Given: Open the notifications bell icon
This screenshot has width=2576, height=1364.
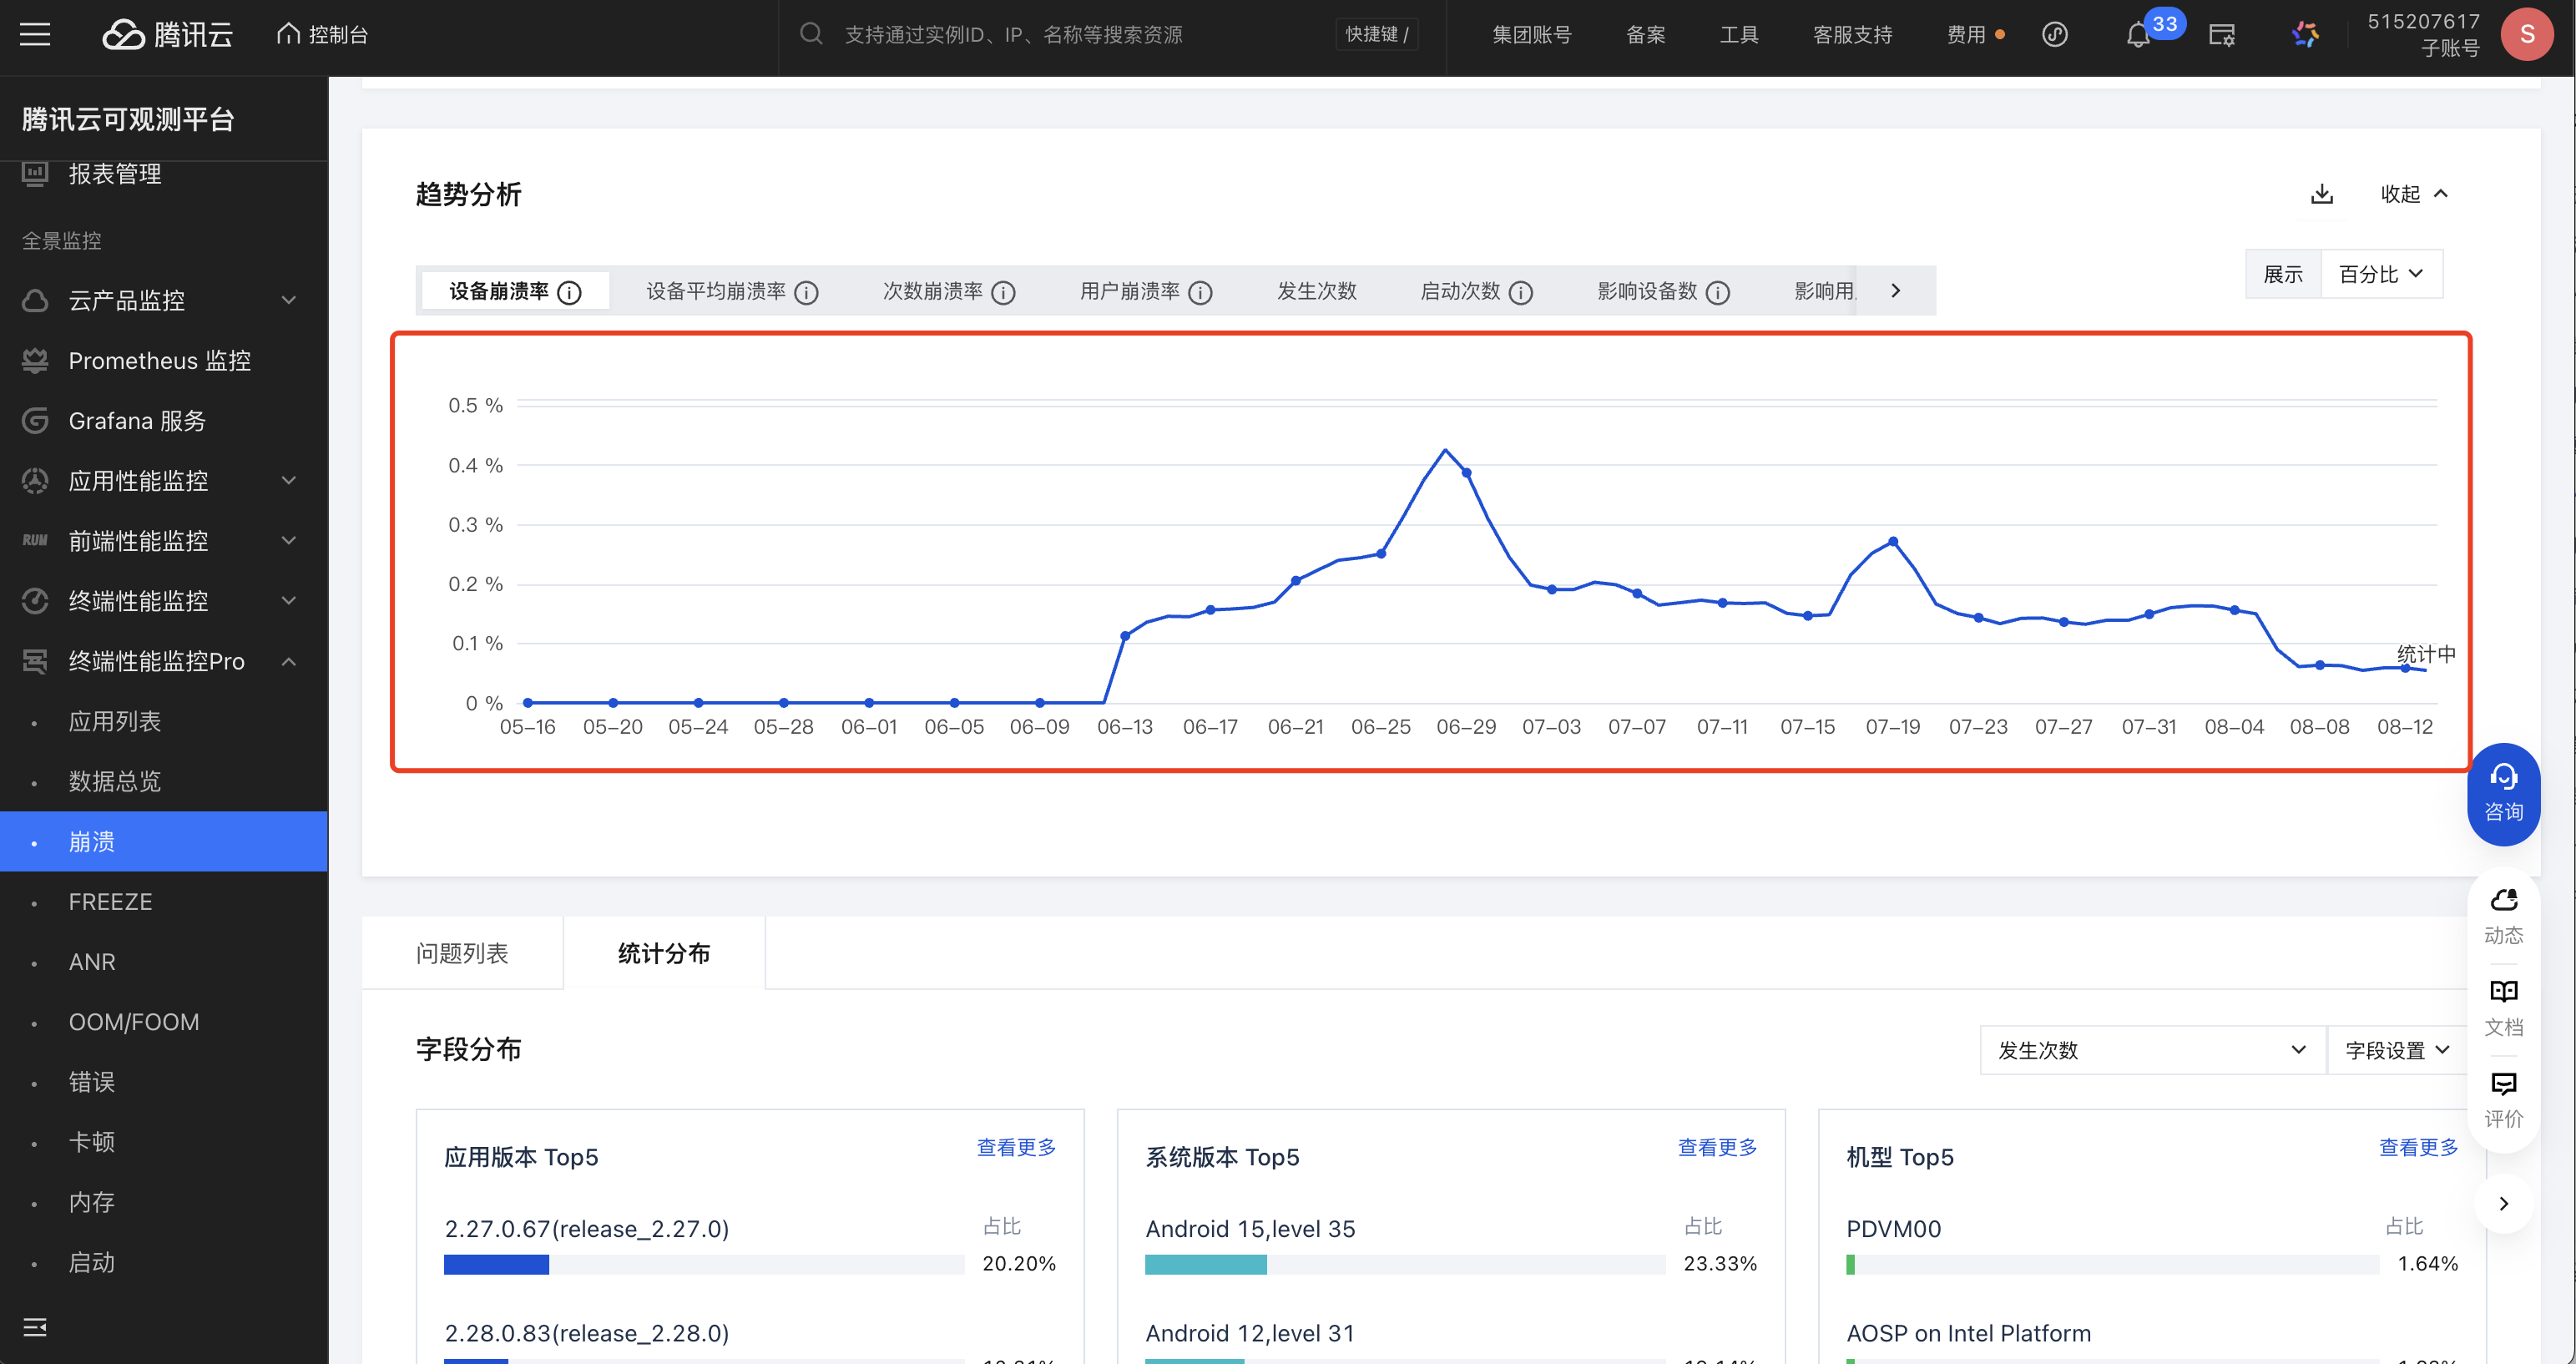Looking at the screenshot, I should (x=2137, y=35).
